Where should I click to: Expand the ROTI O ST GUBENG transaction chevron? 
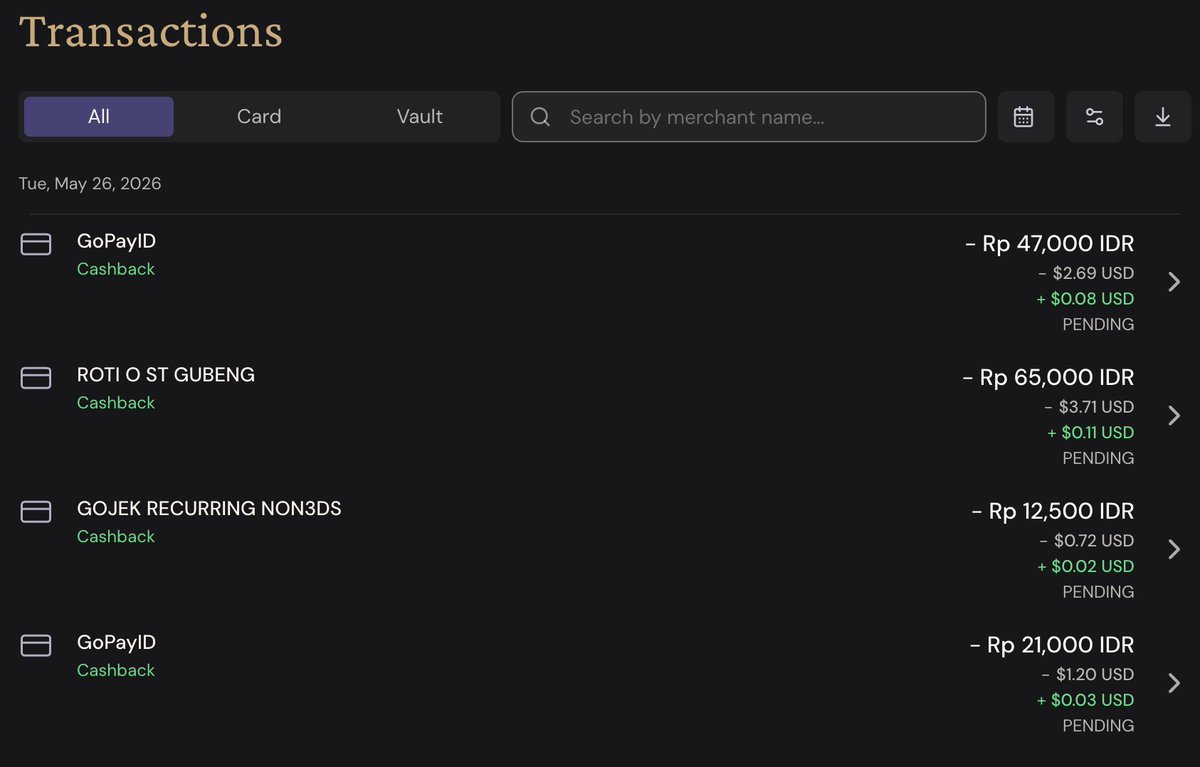point(1175,416)
